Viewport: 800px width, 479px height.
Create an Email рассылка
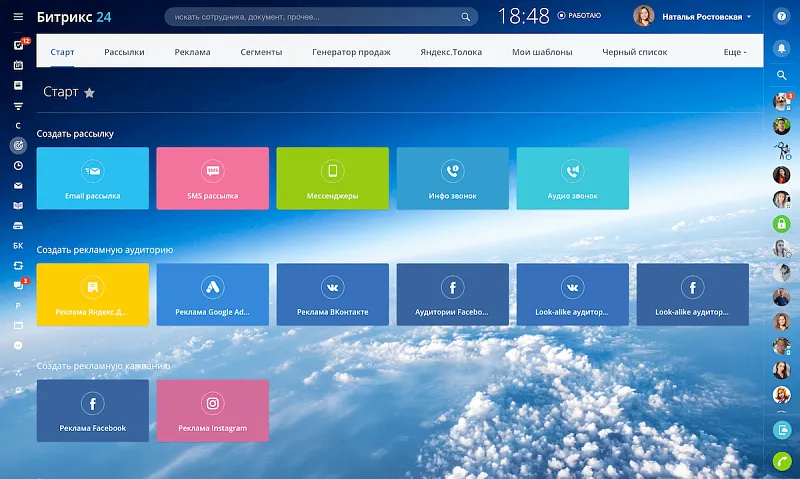click(x=92, y=178)
